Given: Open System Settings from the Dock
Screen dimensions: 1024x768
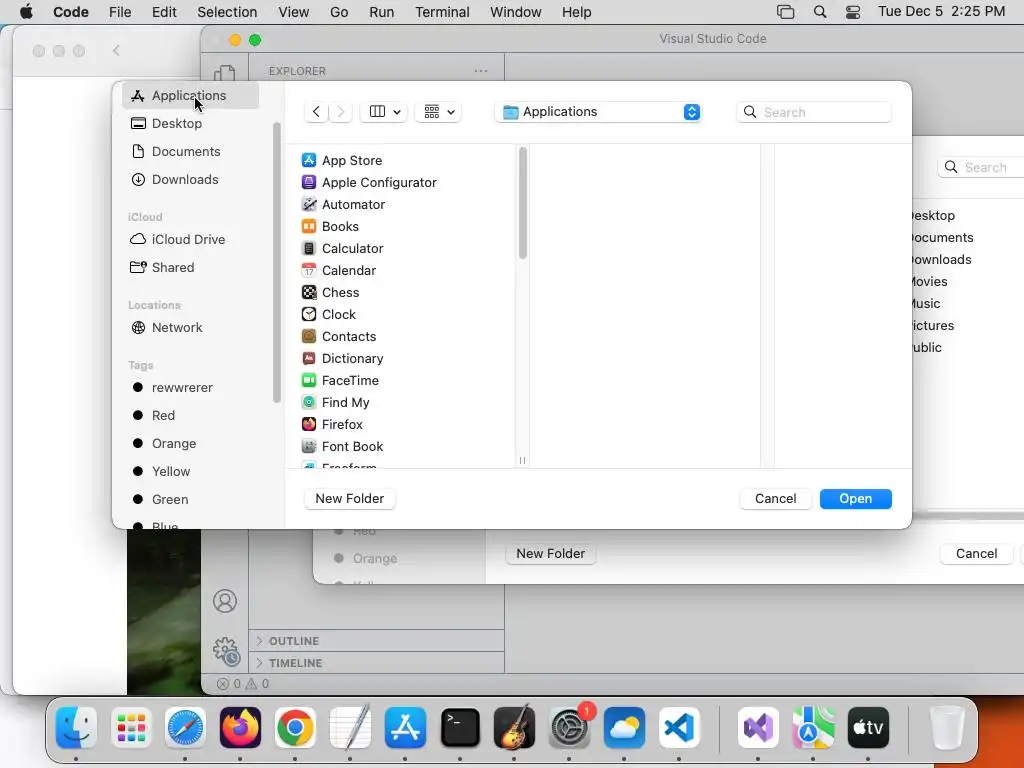Looking at the screenshot, I should pos(569,728).
